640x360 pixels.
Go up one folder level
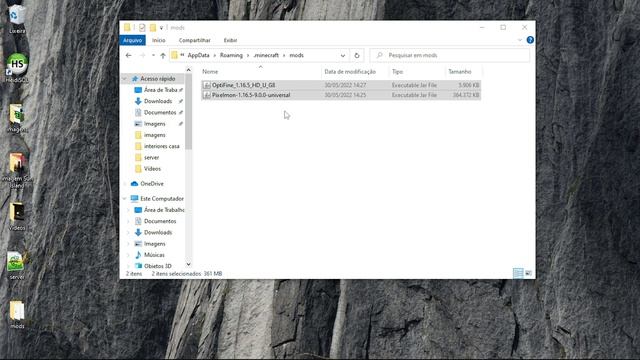(x=163, y=56)
